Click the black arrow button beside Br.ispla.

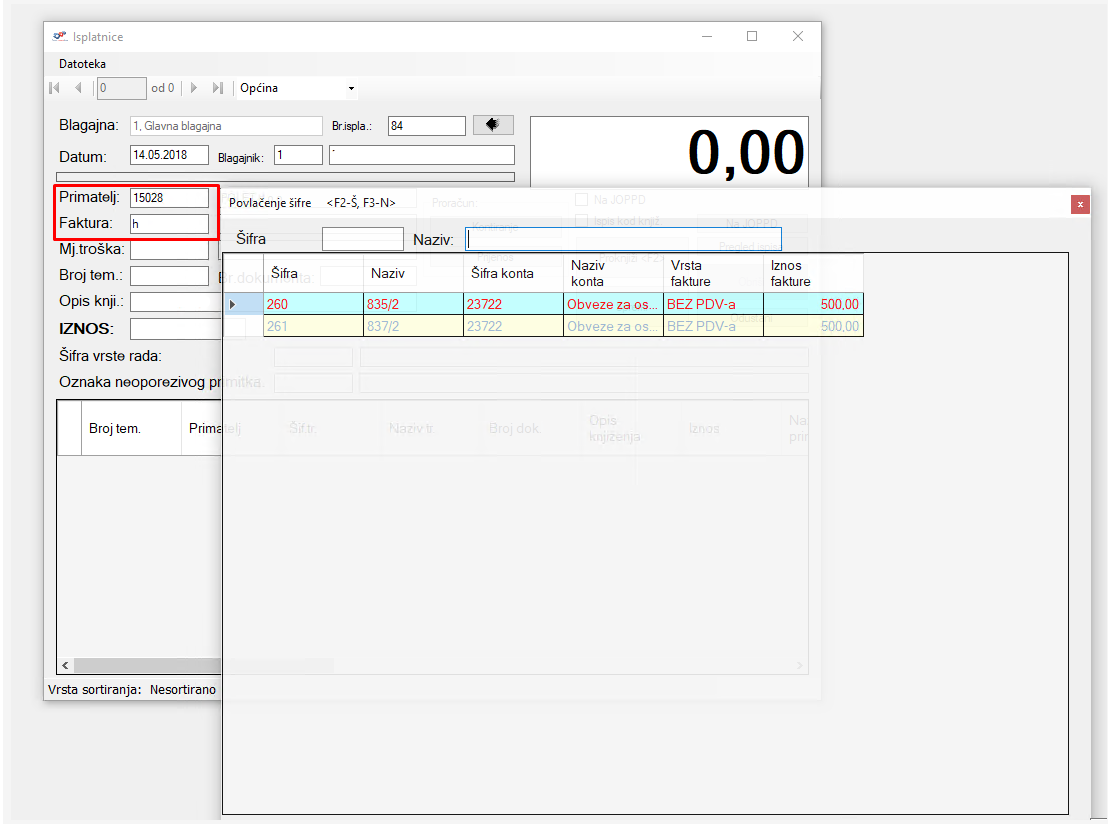point(492,125)
